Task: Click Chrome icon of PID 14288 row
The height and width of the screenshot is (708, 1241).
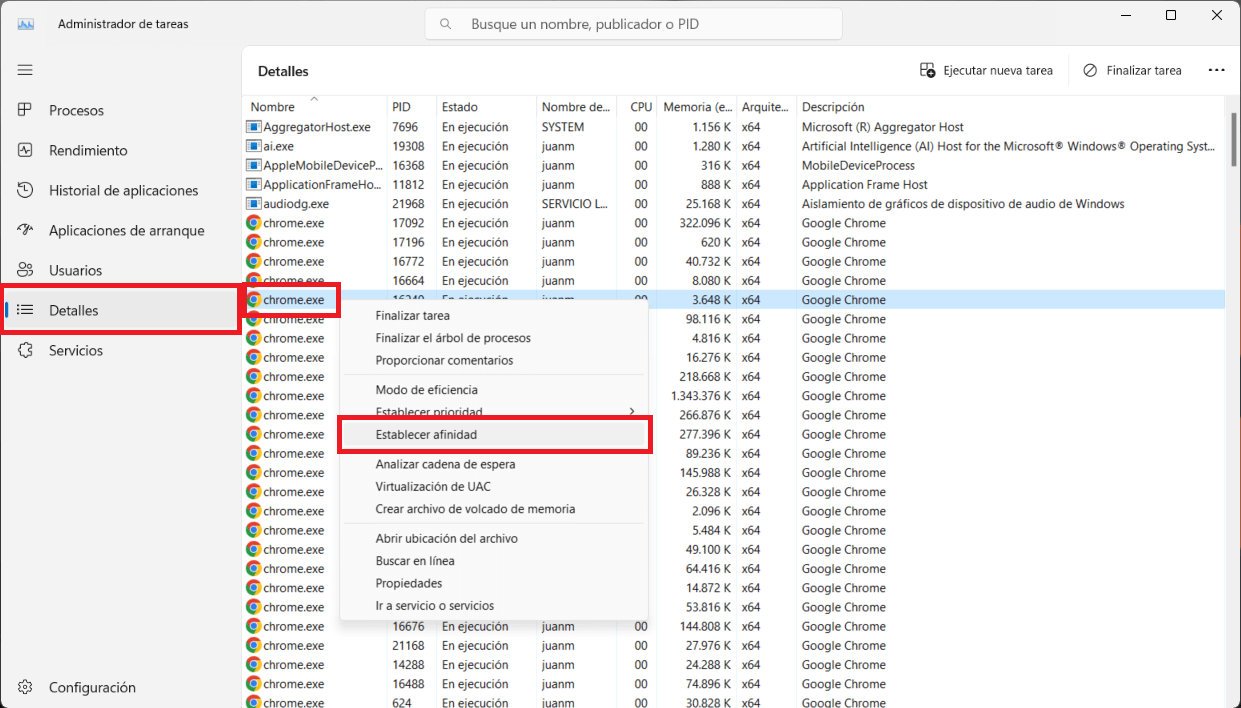Action: click(x=253, y=664)
